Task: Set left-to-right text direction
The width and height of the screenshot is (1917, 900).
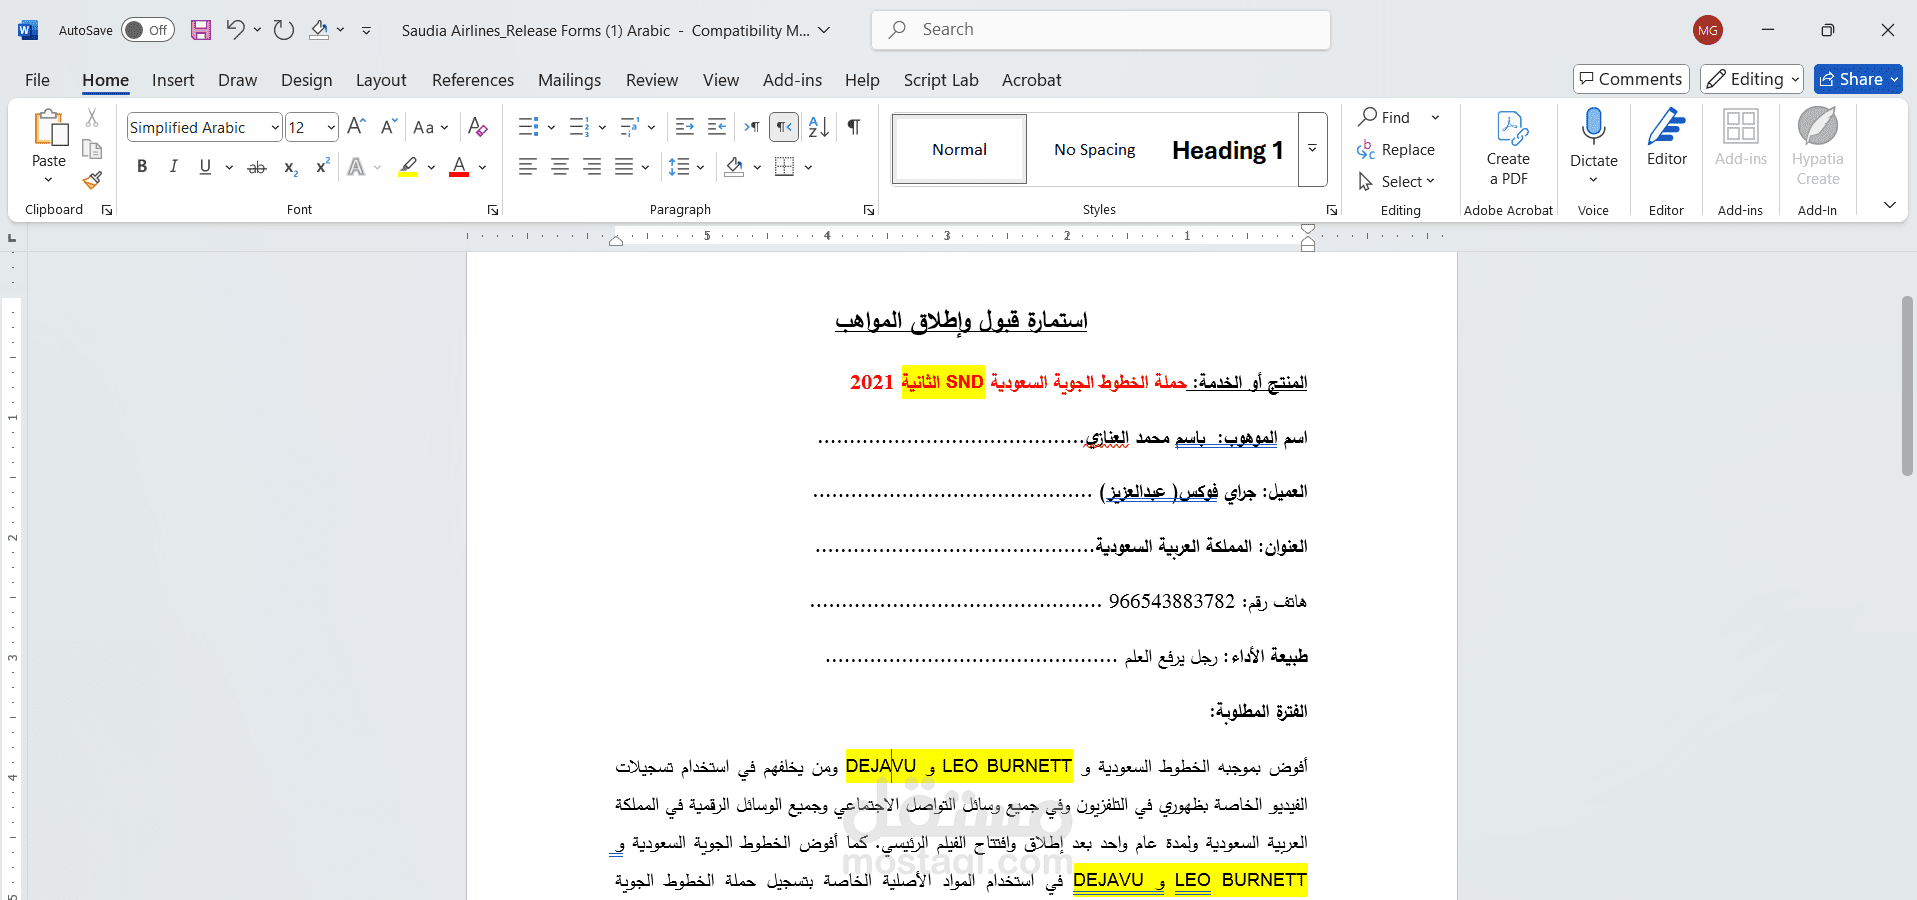Action: tap(752, 127)
